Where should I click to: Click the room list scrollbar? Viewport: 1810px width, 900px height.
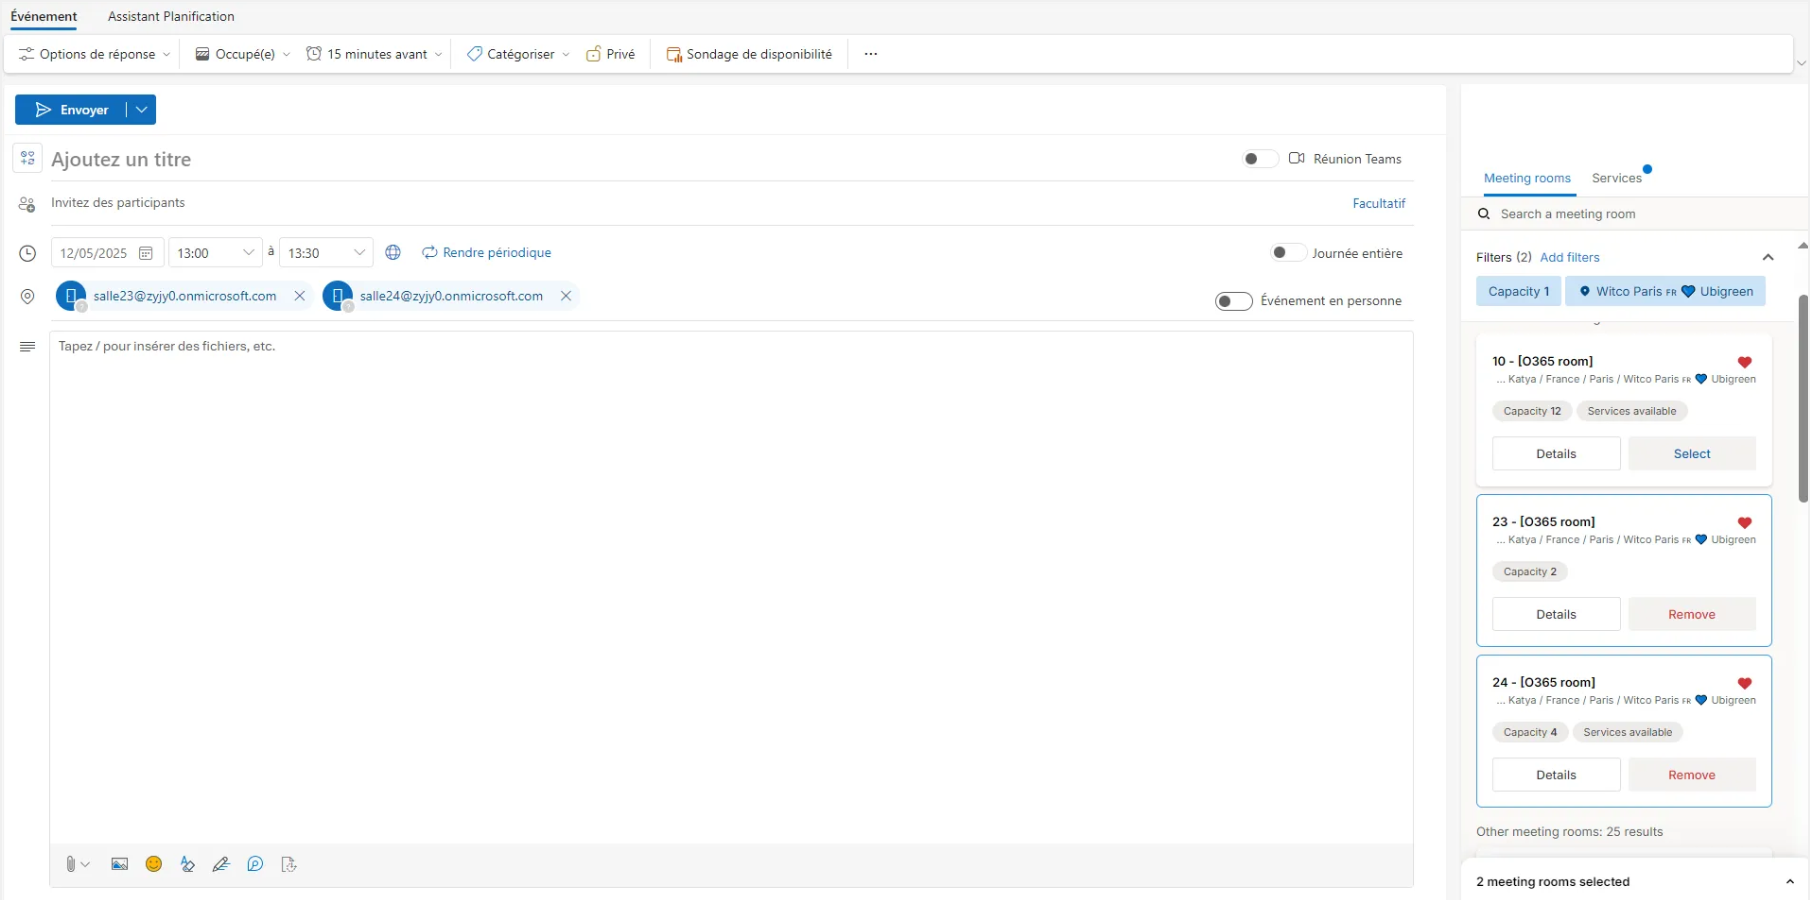click(x=1803, y=397)
